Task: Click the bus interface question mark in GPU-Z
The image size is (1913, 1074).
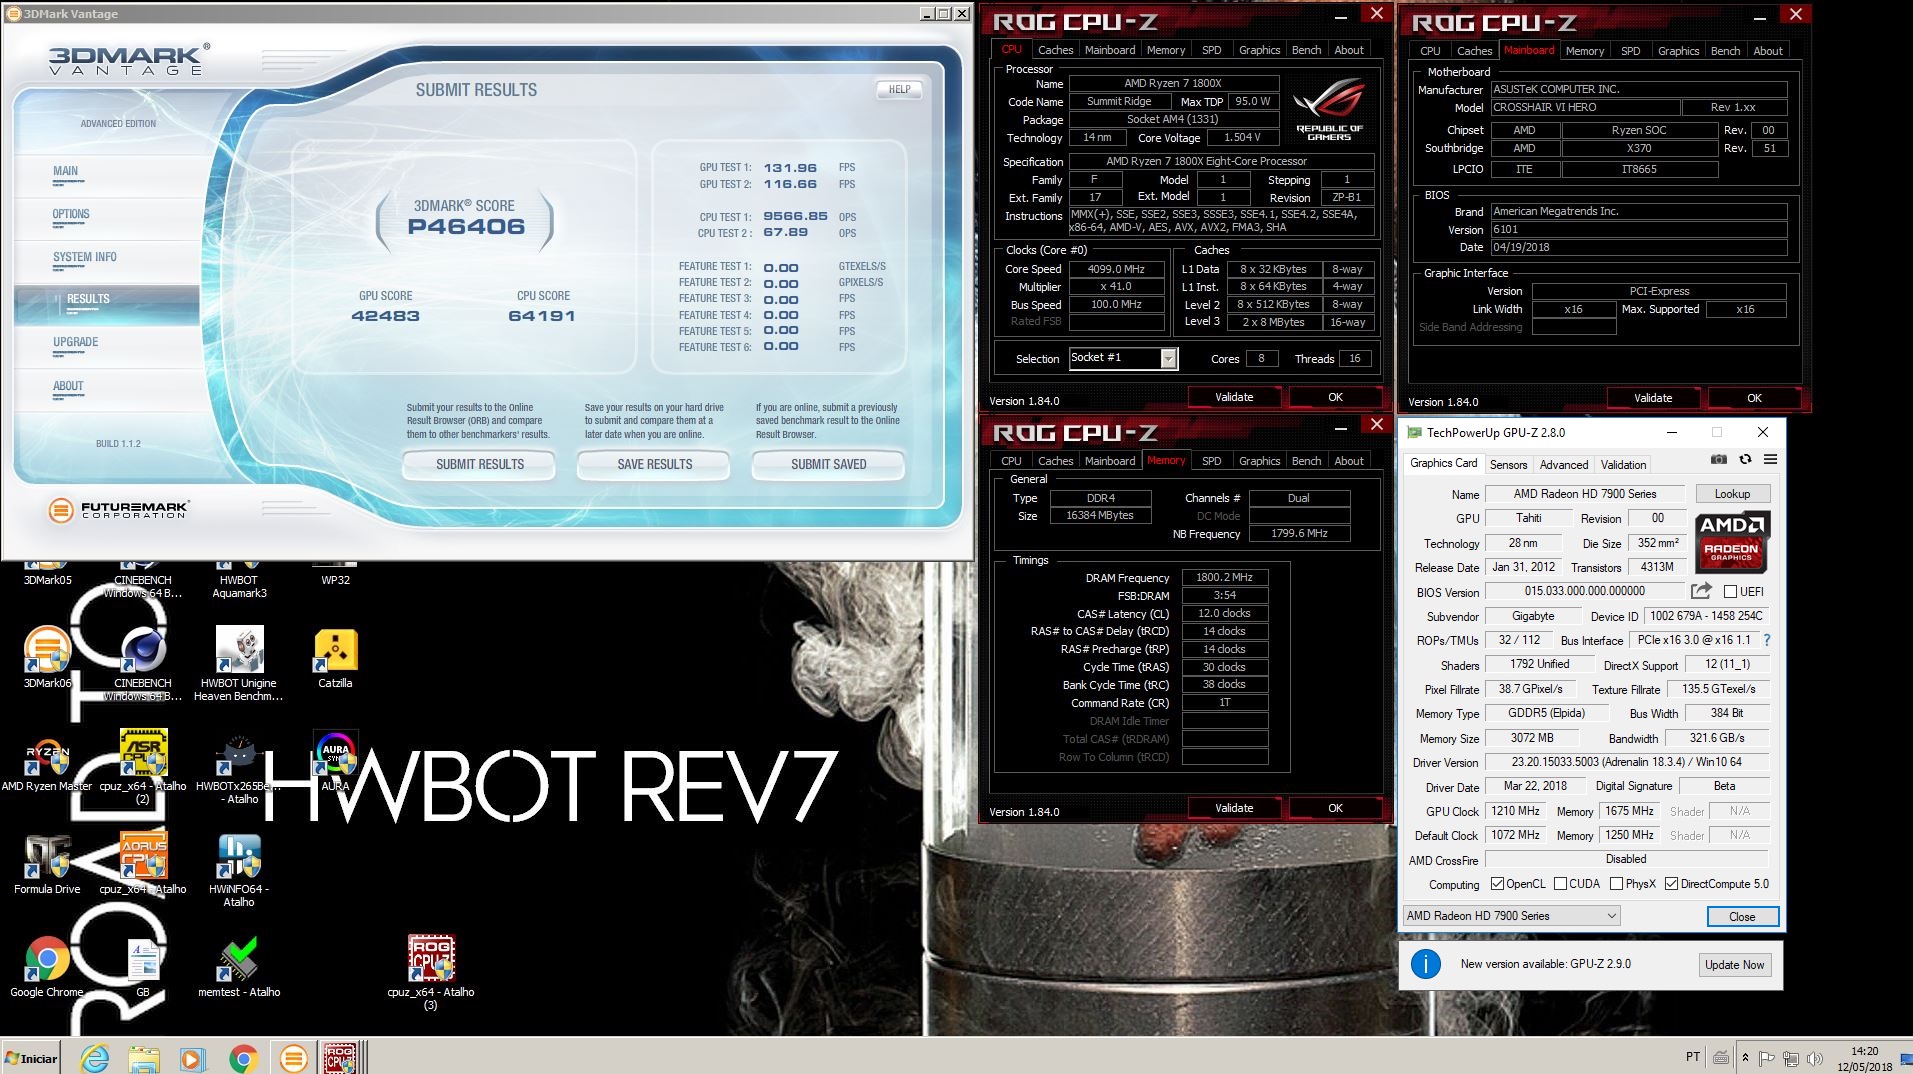Action: [x=1766, y=640]
